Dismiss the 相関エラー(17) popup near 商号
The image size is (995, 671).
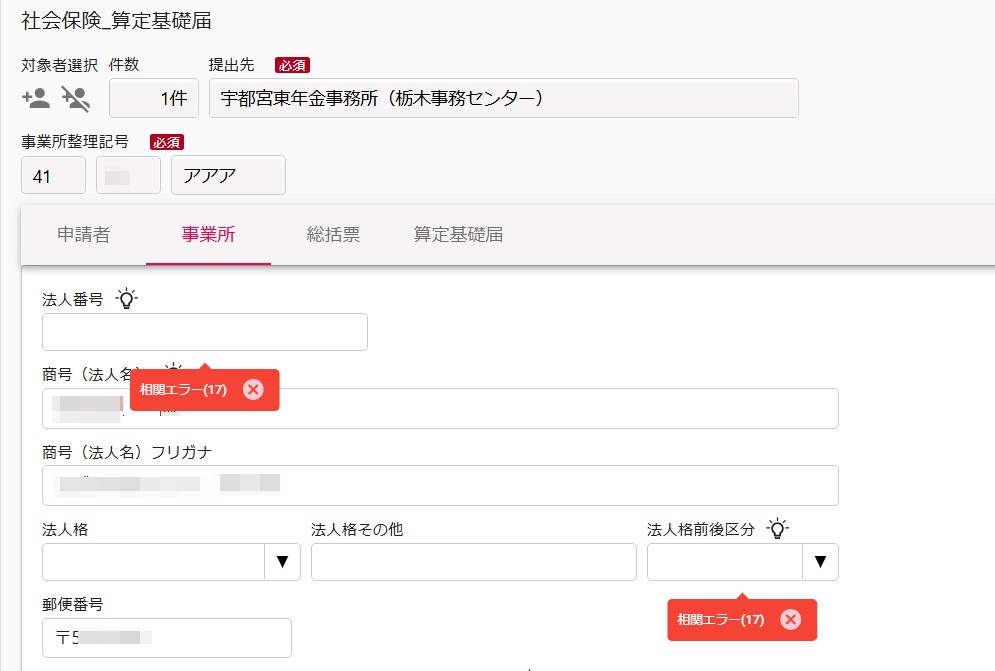click(x=253, y=389)
